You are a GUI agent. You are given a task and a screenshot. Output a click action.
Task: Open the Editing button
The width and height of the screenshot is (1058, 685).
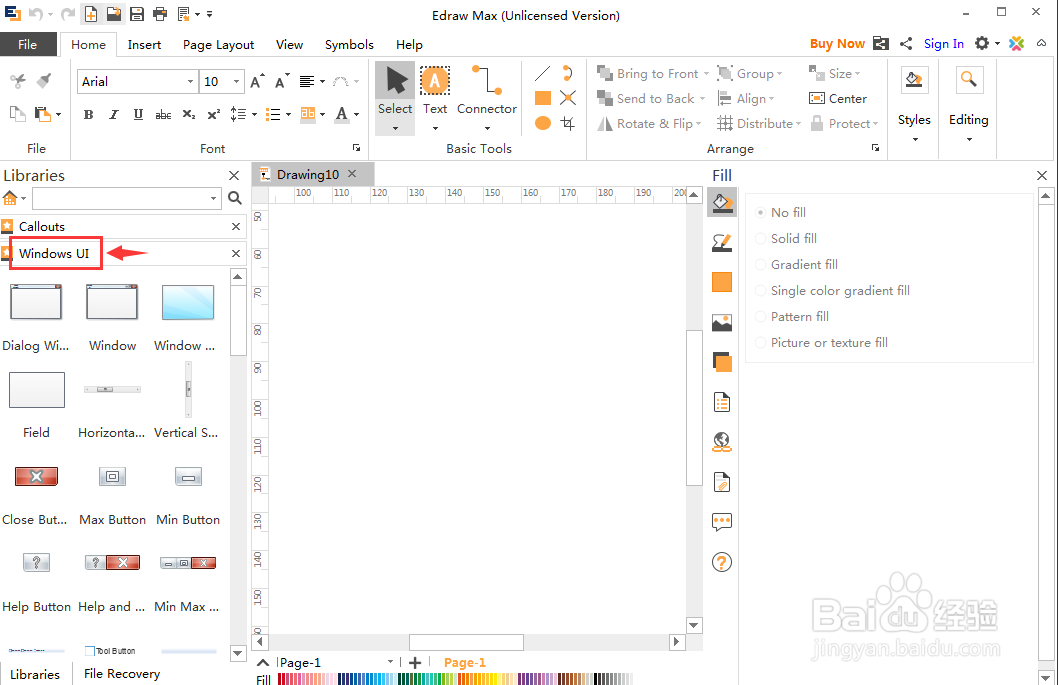(x=968, y=104)
